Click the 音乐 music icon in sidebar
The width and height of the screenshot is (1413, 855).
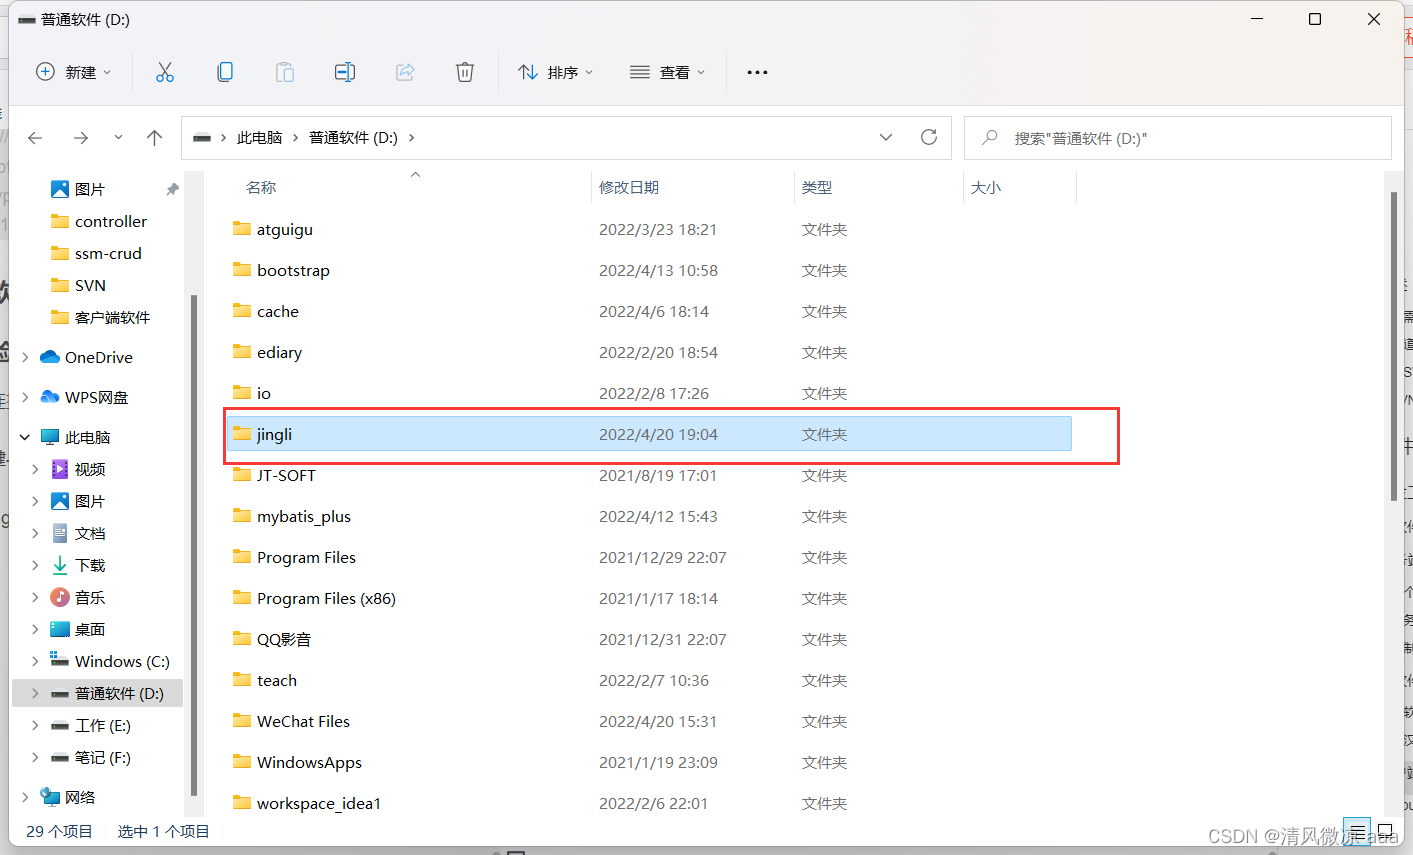(60, 597)
